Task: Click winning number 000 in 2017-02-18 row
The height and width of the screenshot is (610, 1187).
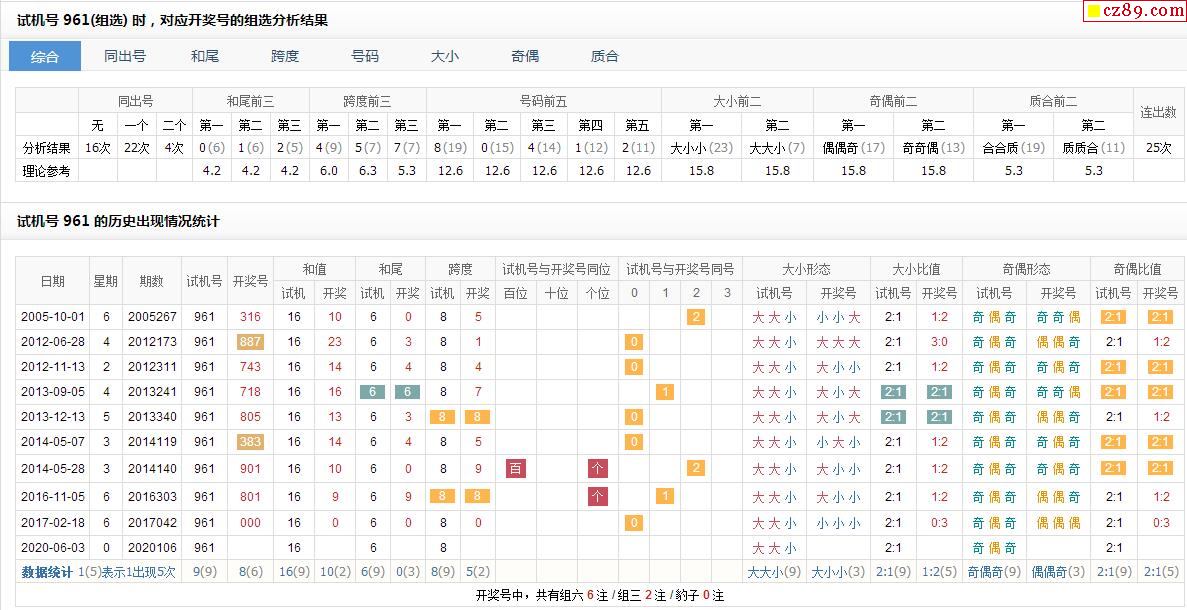Action: click(250, 522)
